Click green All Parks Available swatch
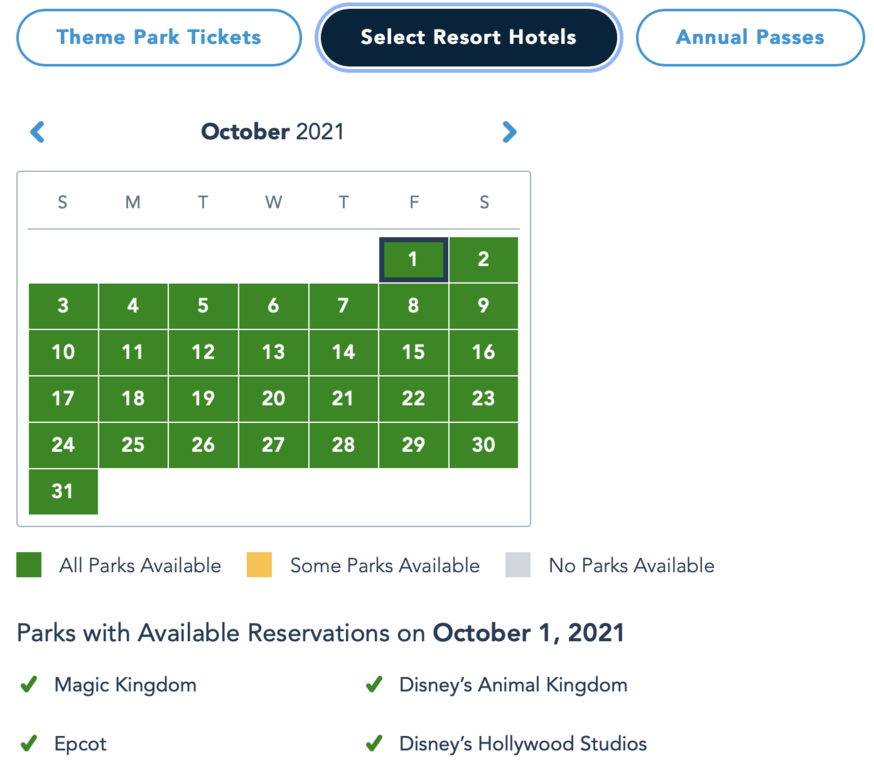 [x=29, y=565]
